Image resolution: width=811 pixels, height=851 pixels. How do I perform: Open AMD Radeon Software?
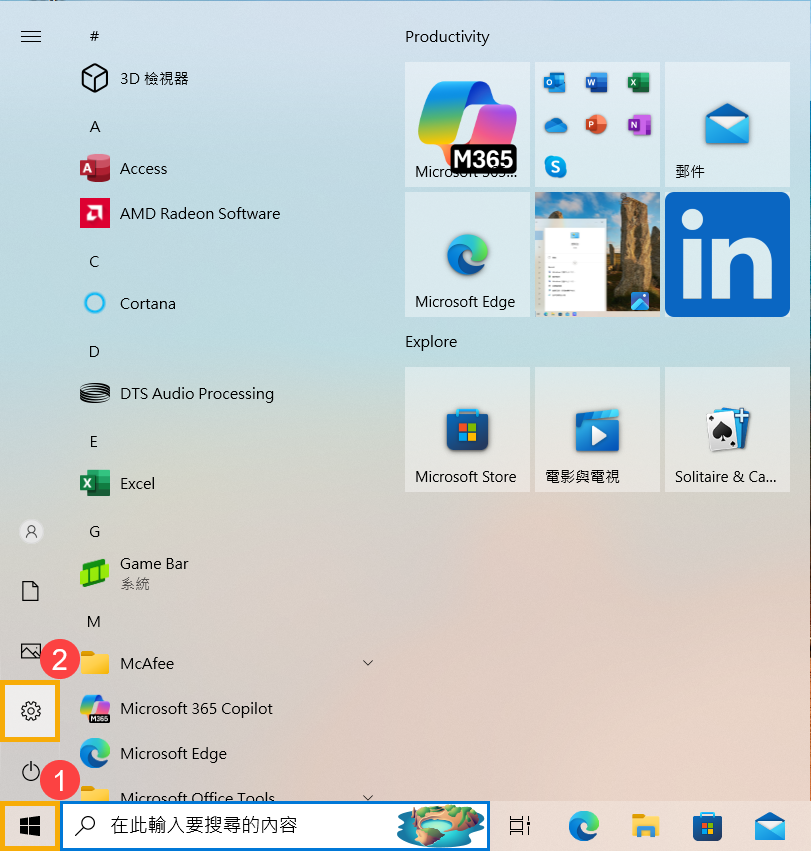click(x=180, y=213)
